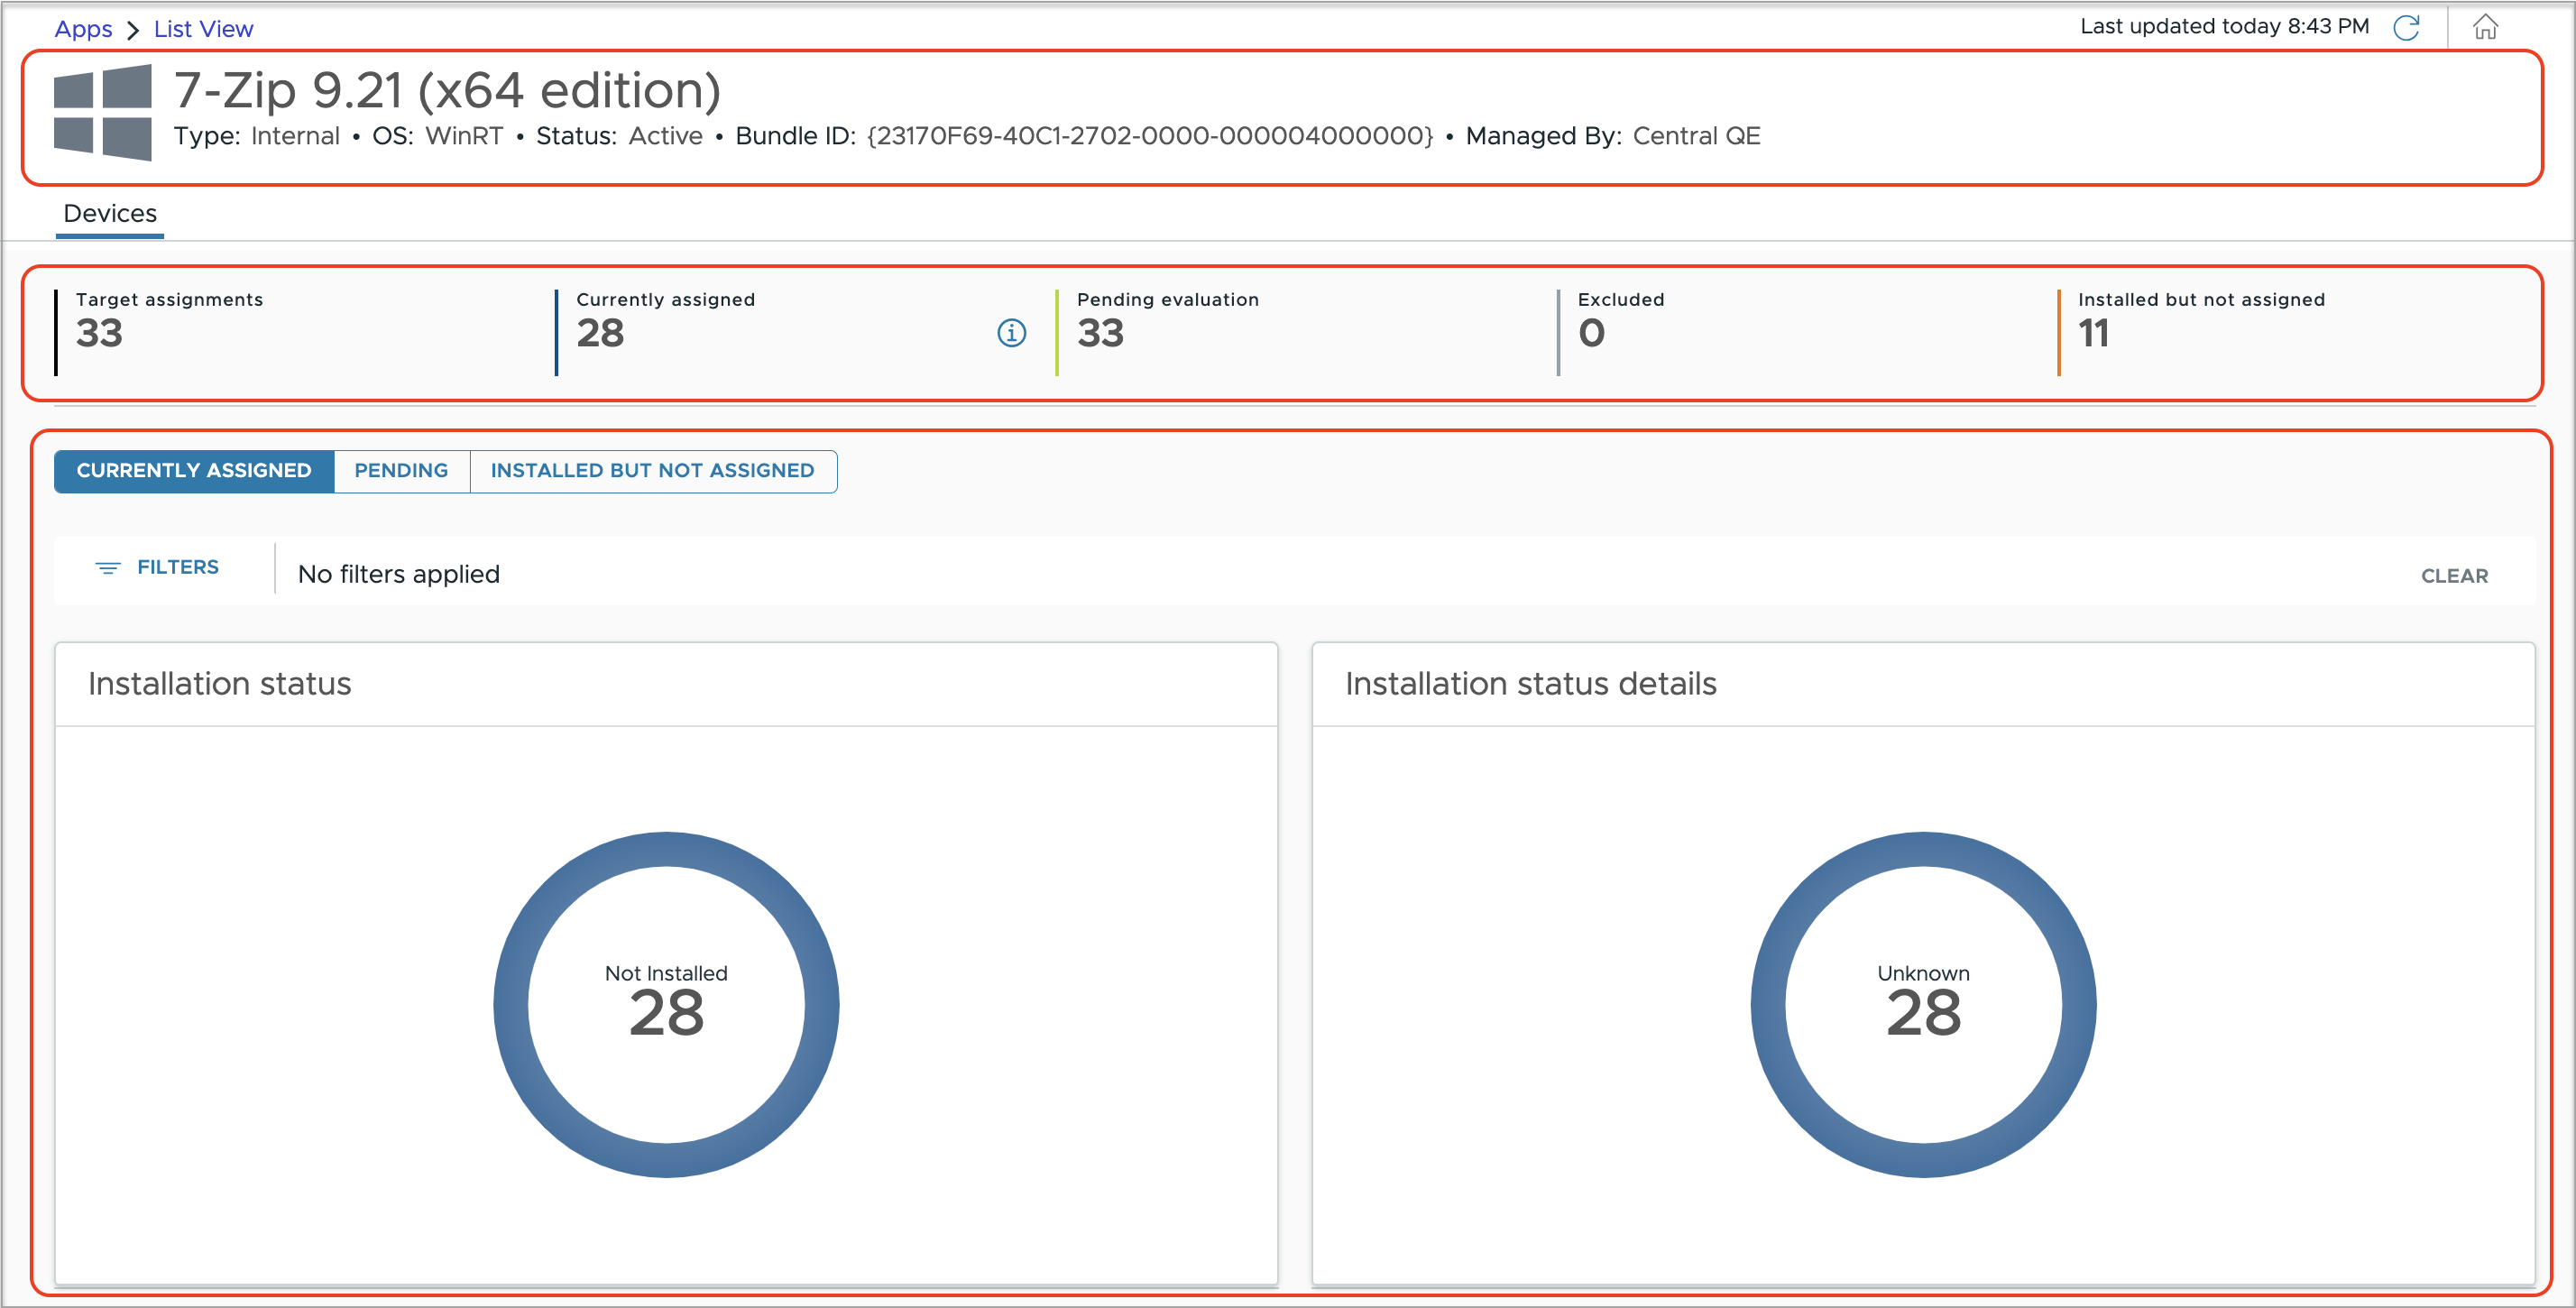Click the 7-Zip 9.21 (x64 edition) title
This screenshot has width=2576, height=1308.
point(447,90)
